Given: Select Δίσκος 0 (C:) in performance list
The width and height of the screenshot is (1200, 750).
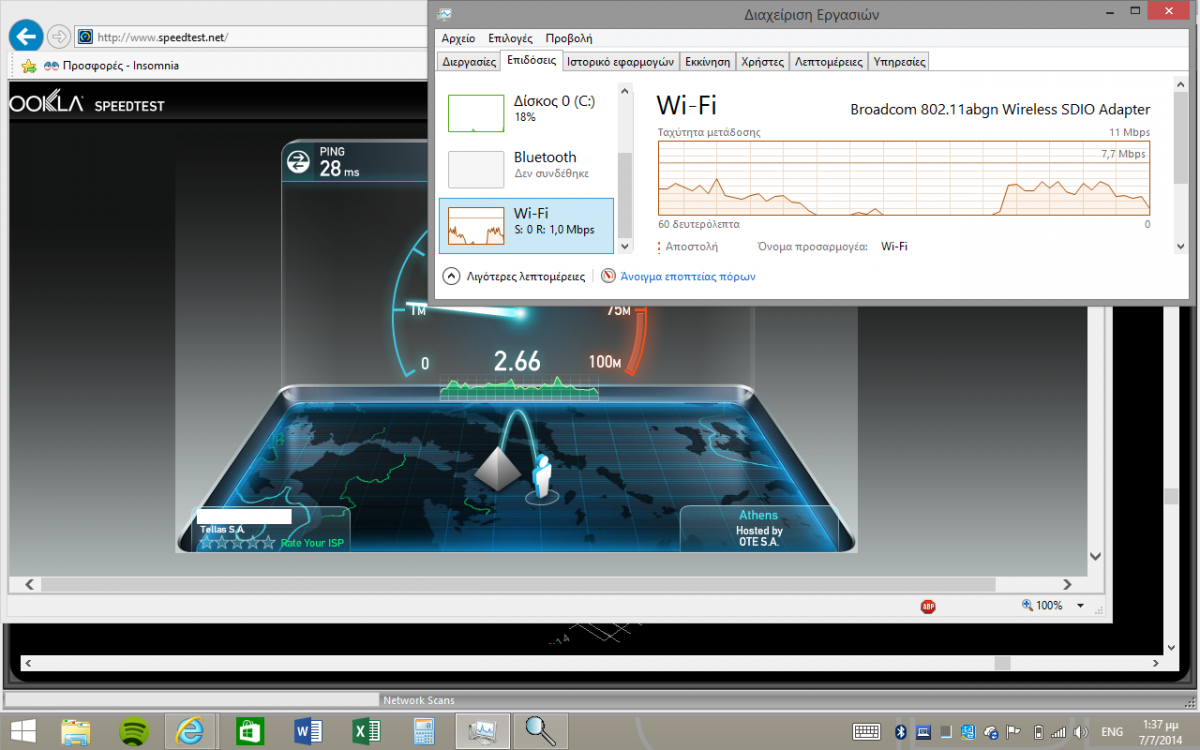Looking at the screenshot, I should [x=526, y=112].
